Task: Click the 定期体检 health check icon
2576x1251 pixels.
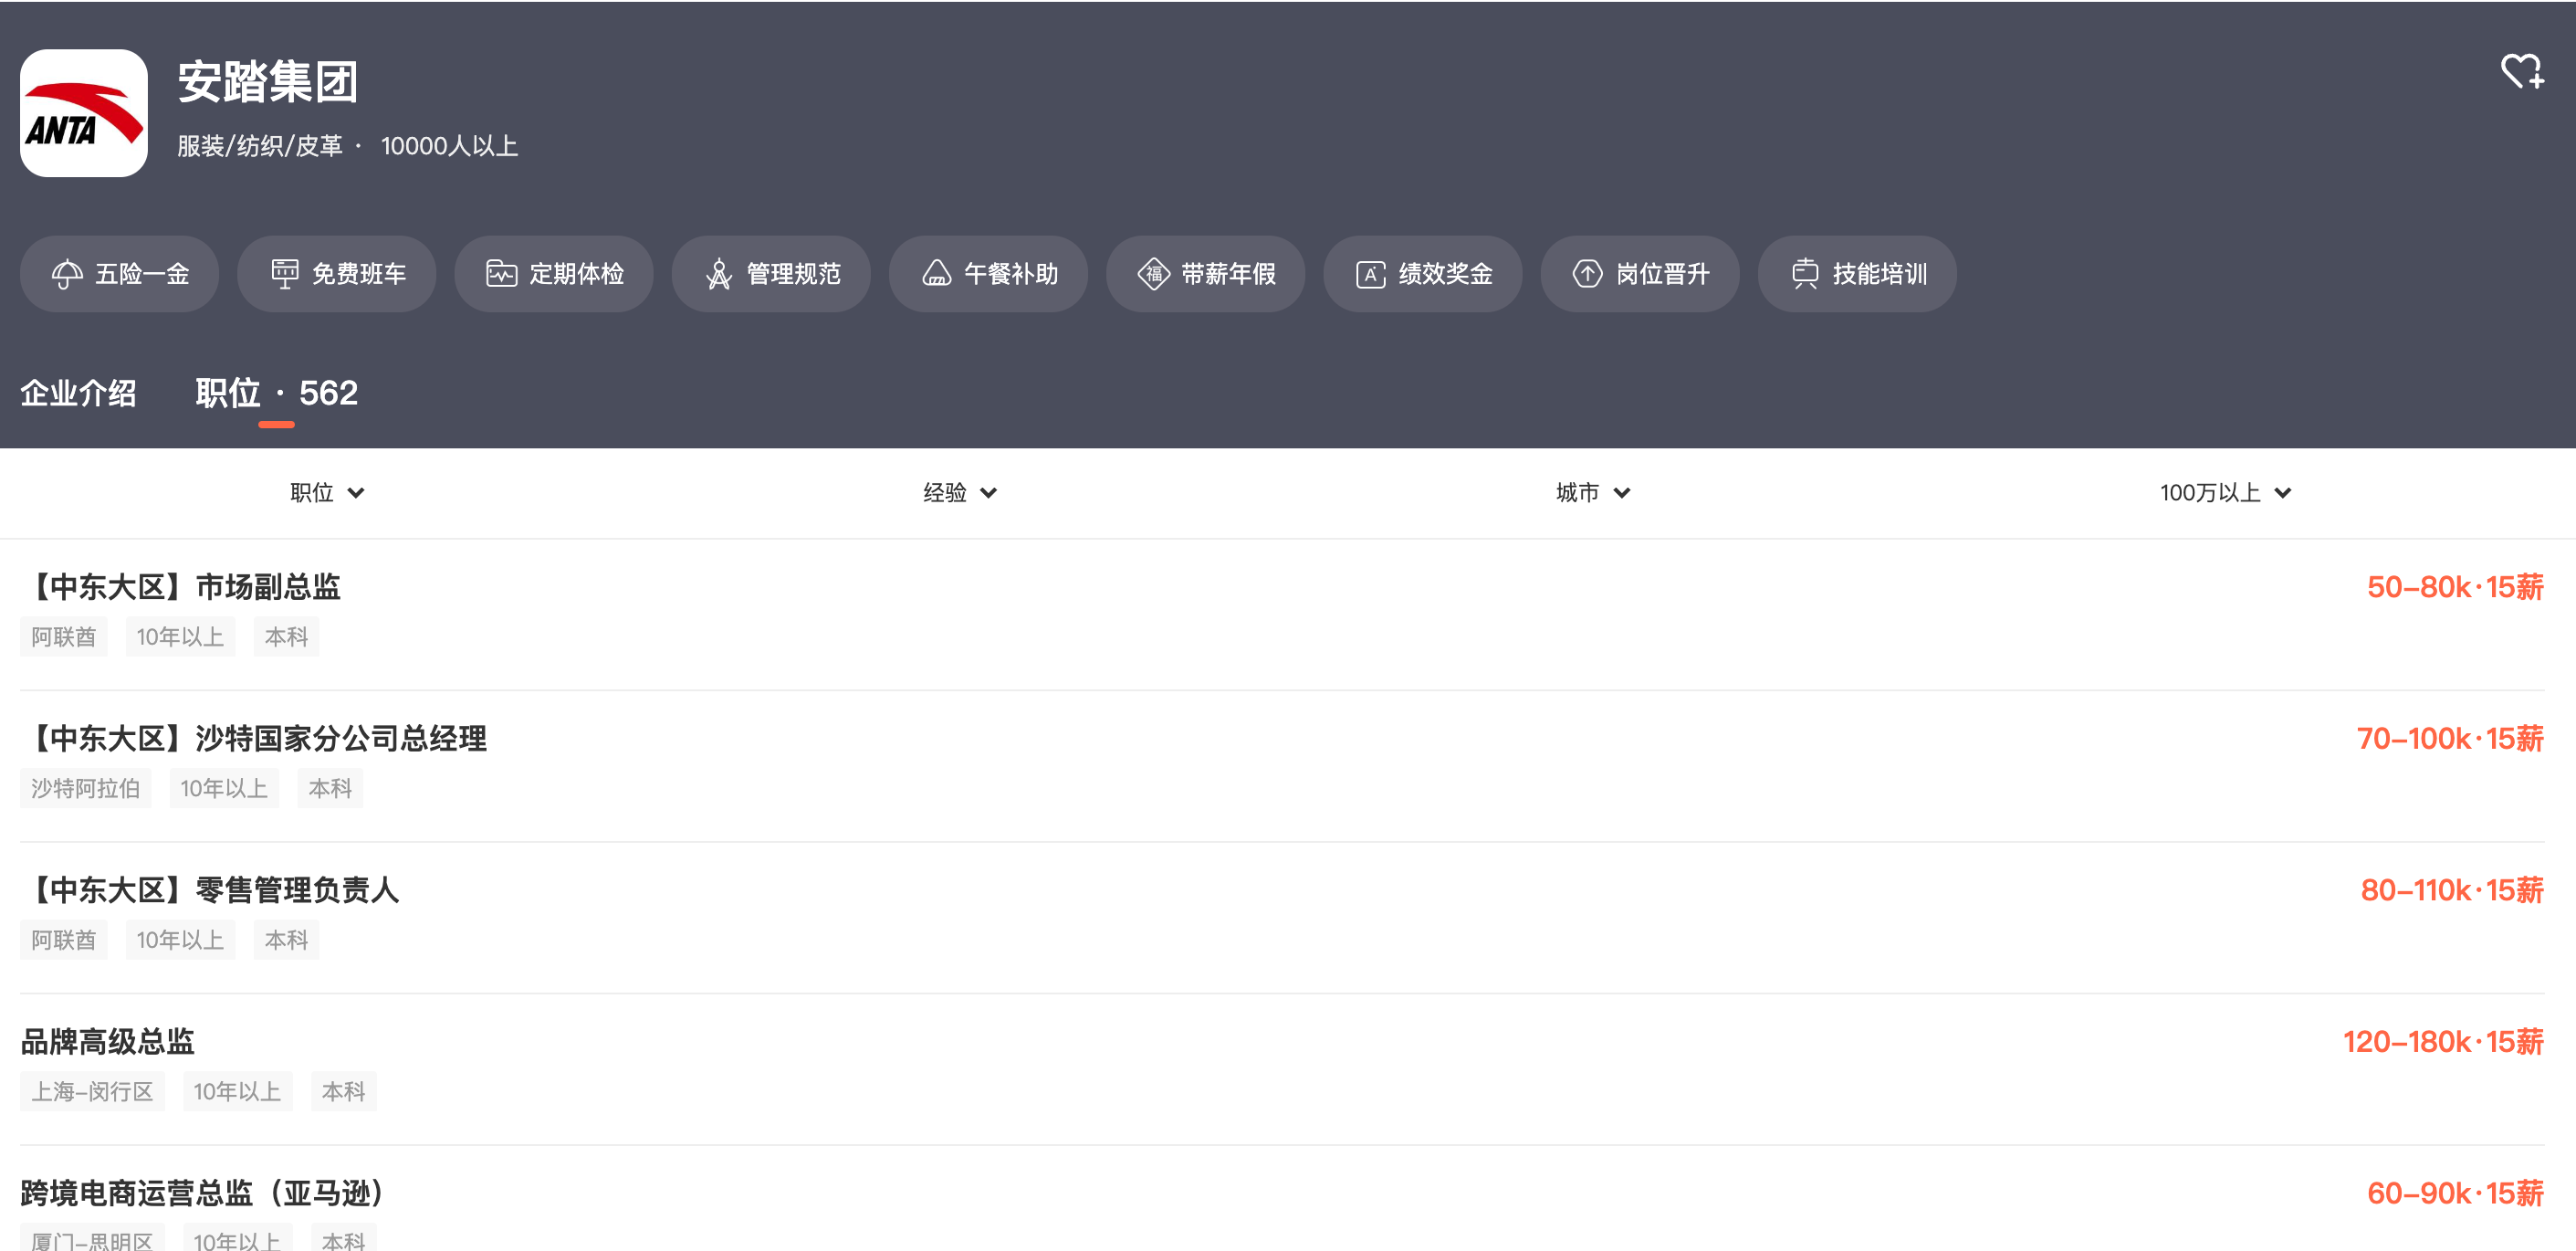Action: (x=501, y=274)
